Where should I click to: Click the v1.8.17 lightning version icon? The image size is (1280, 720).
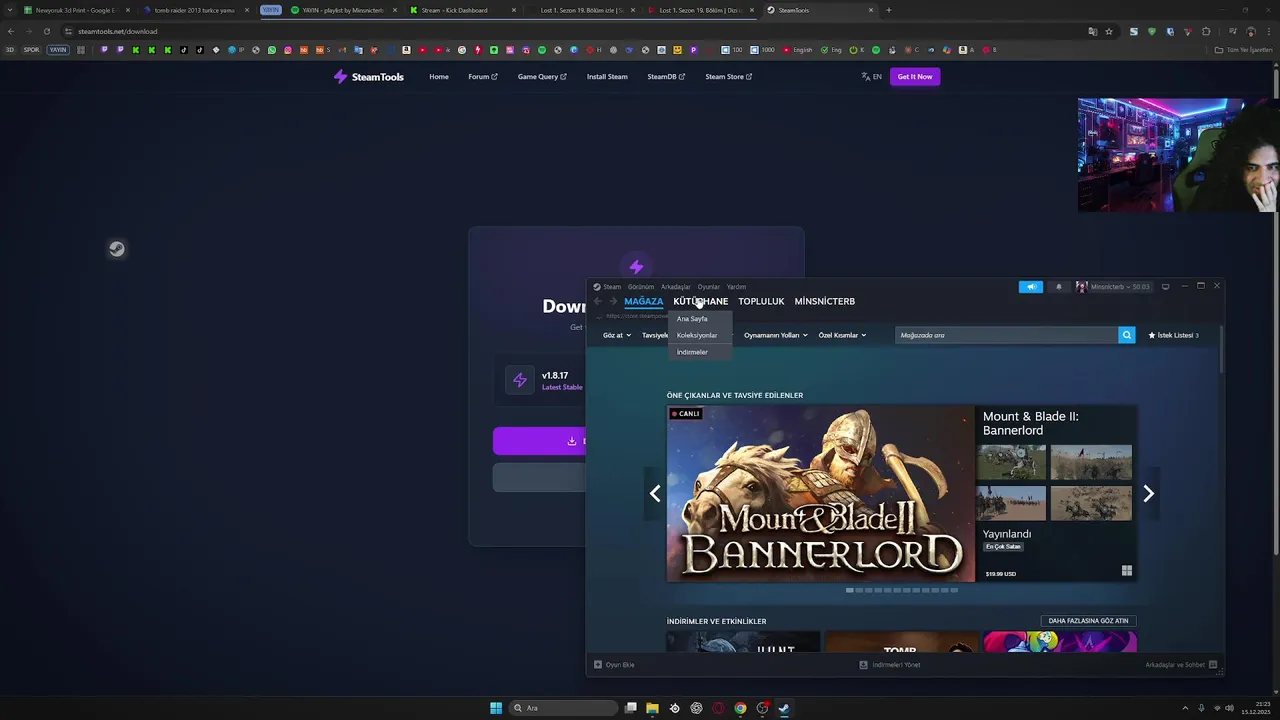519,380
